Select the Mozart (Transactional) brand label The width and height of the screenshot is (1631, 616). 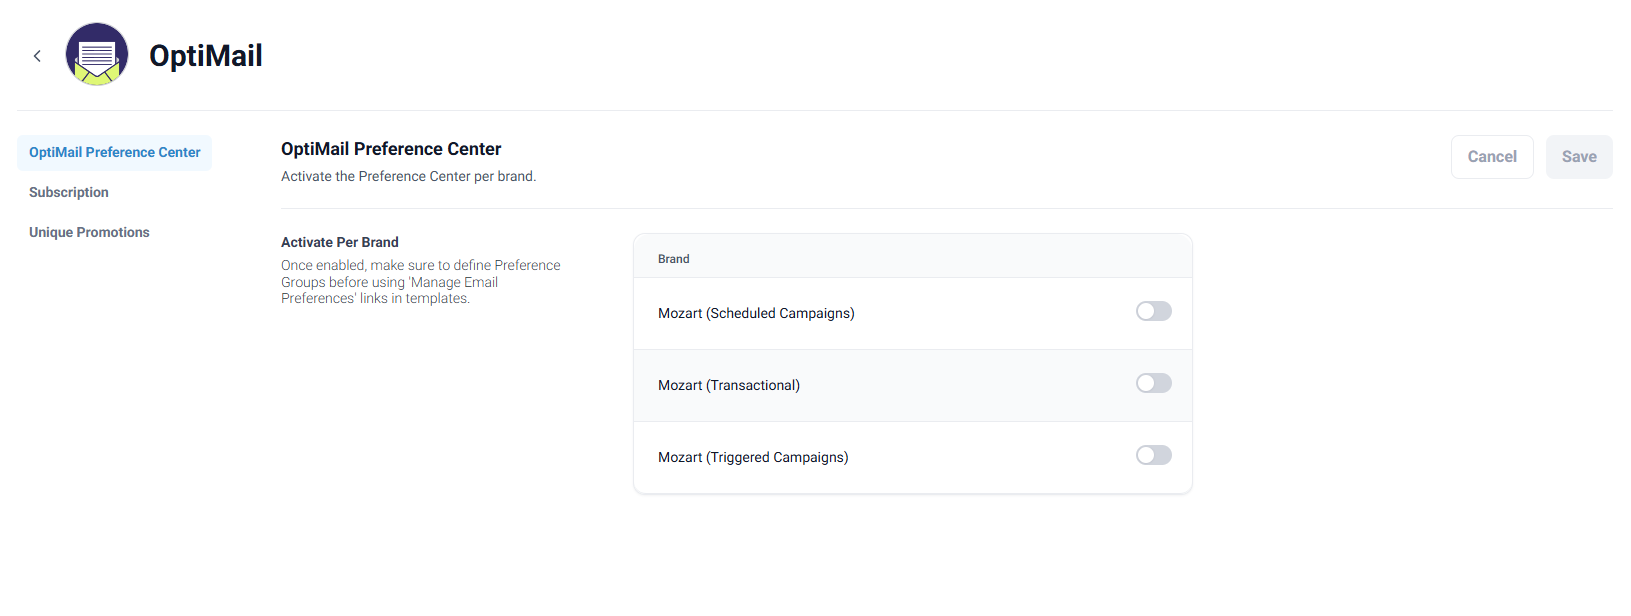click(729, 385)
